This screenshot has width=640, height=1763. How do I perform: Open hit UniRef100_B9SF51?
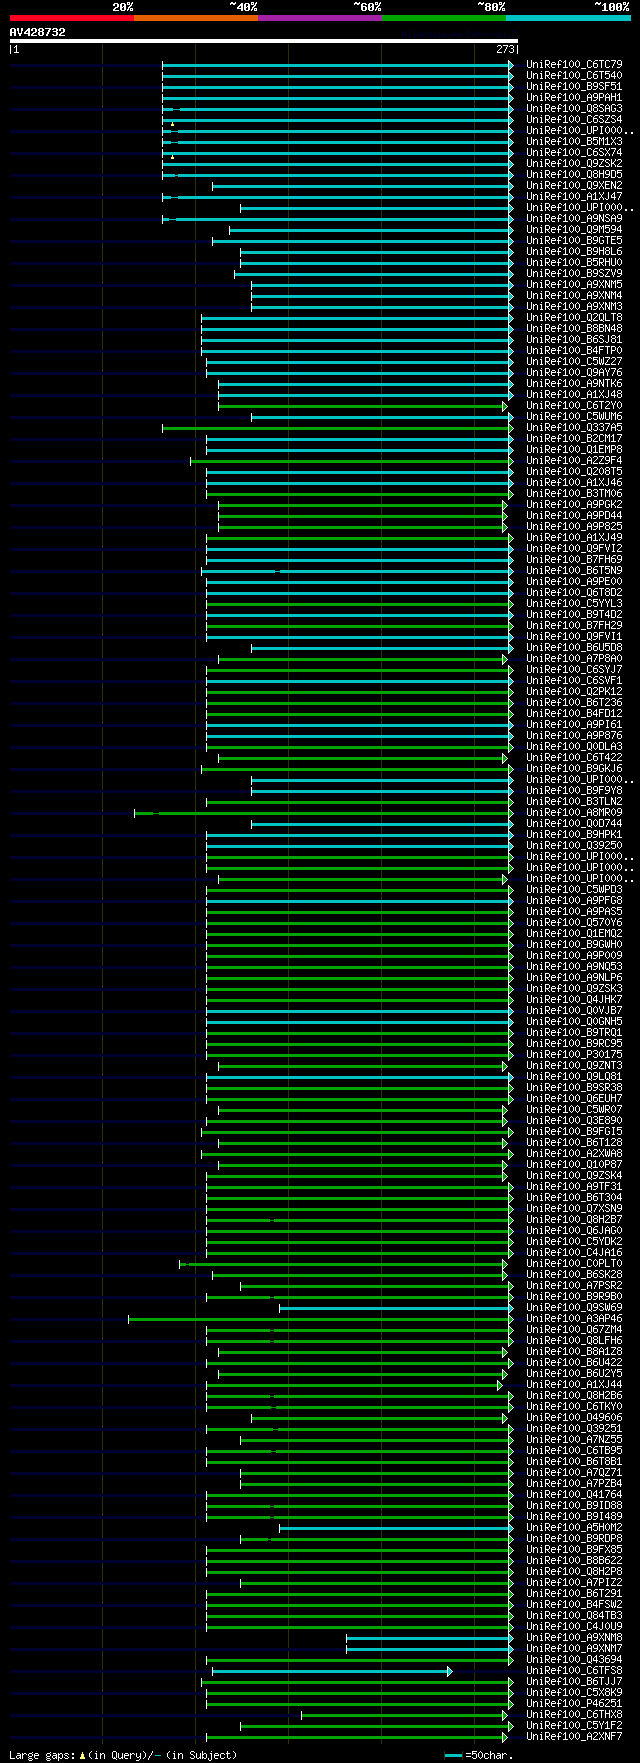pyautogui.click(x=574, y=87)
